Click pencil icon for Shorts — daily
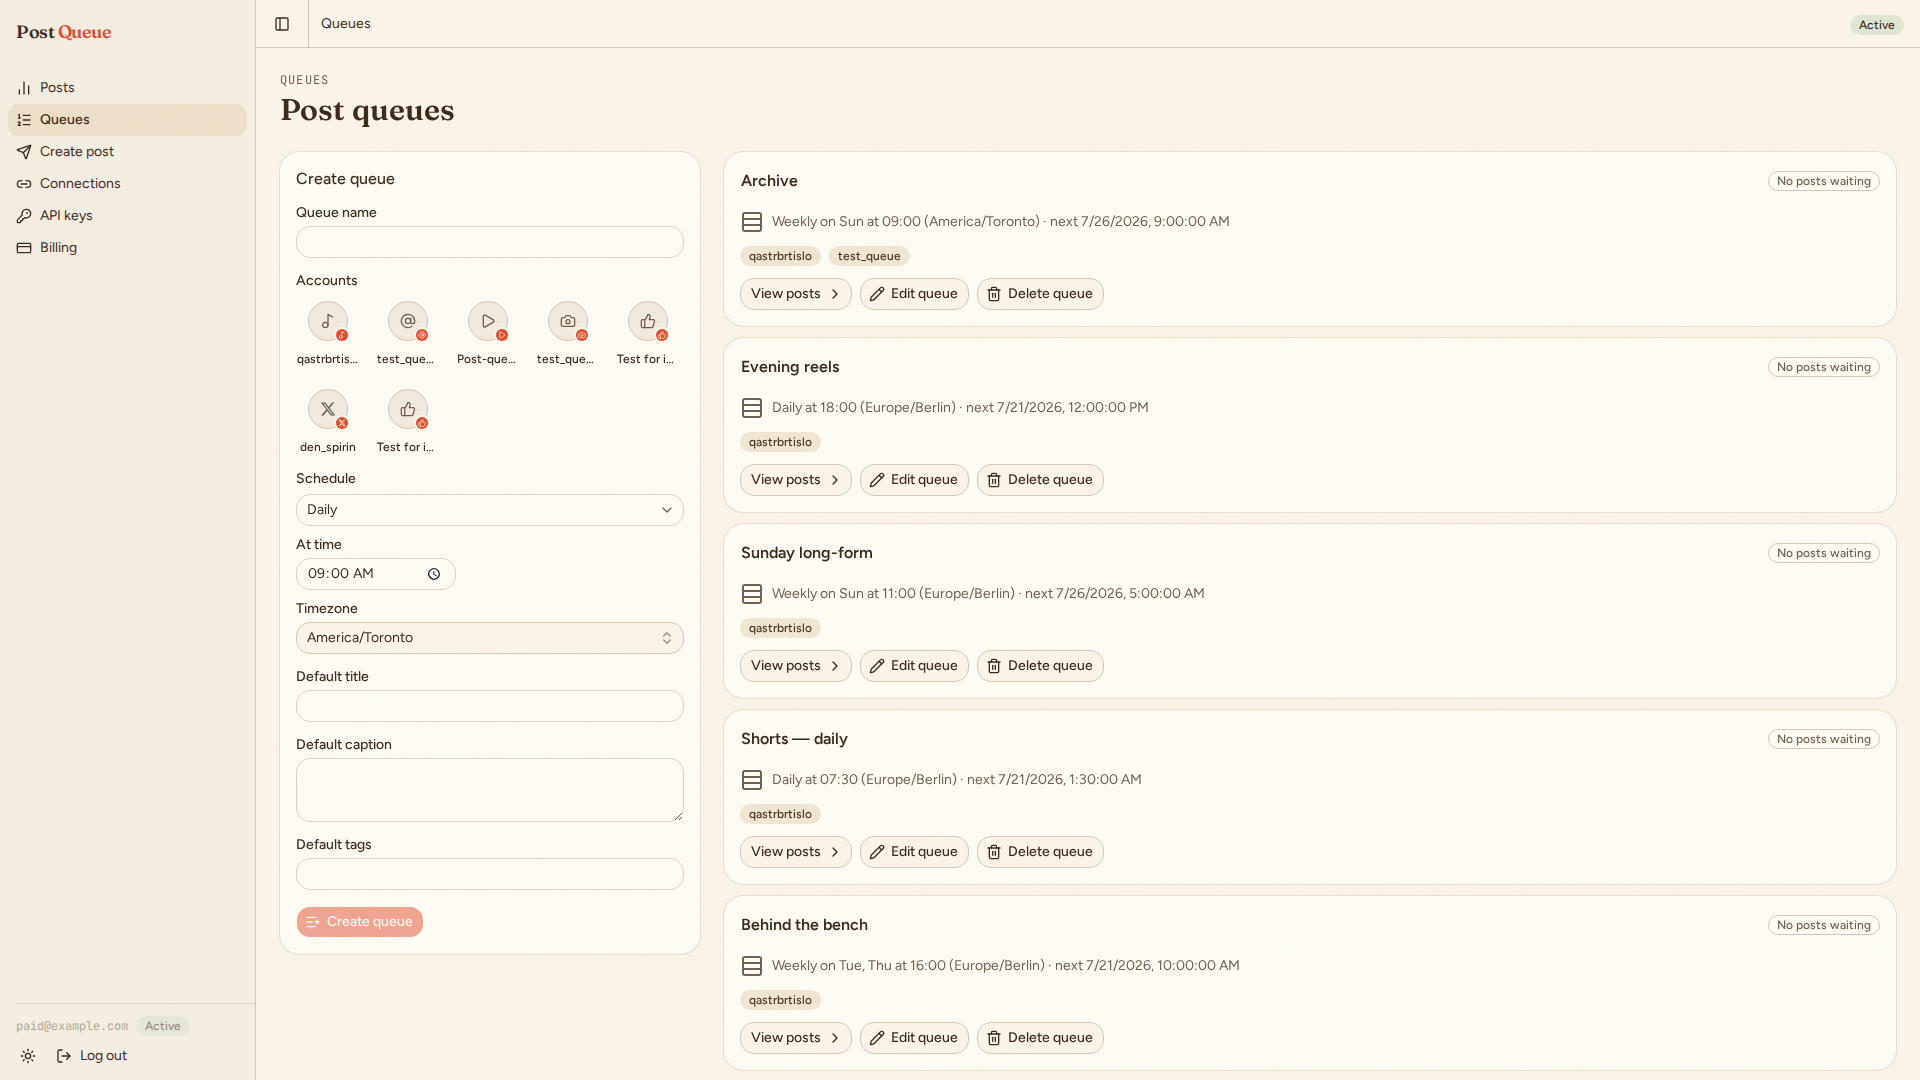 tap(877, 852)
